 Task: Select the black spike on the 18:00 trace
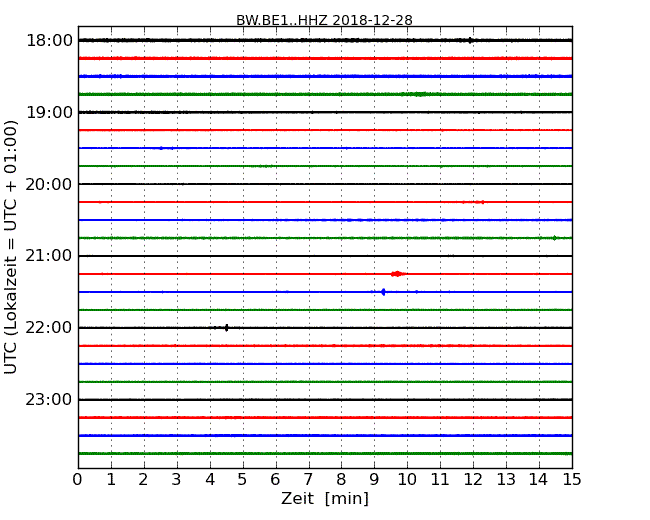point(470,40)
